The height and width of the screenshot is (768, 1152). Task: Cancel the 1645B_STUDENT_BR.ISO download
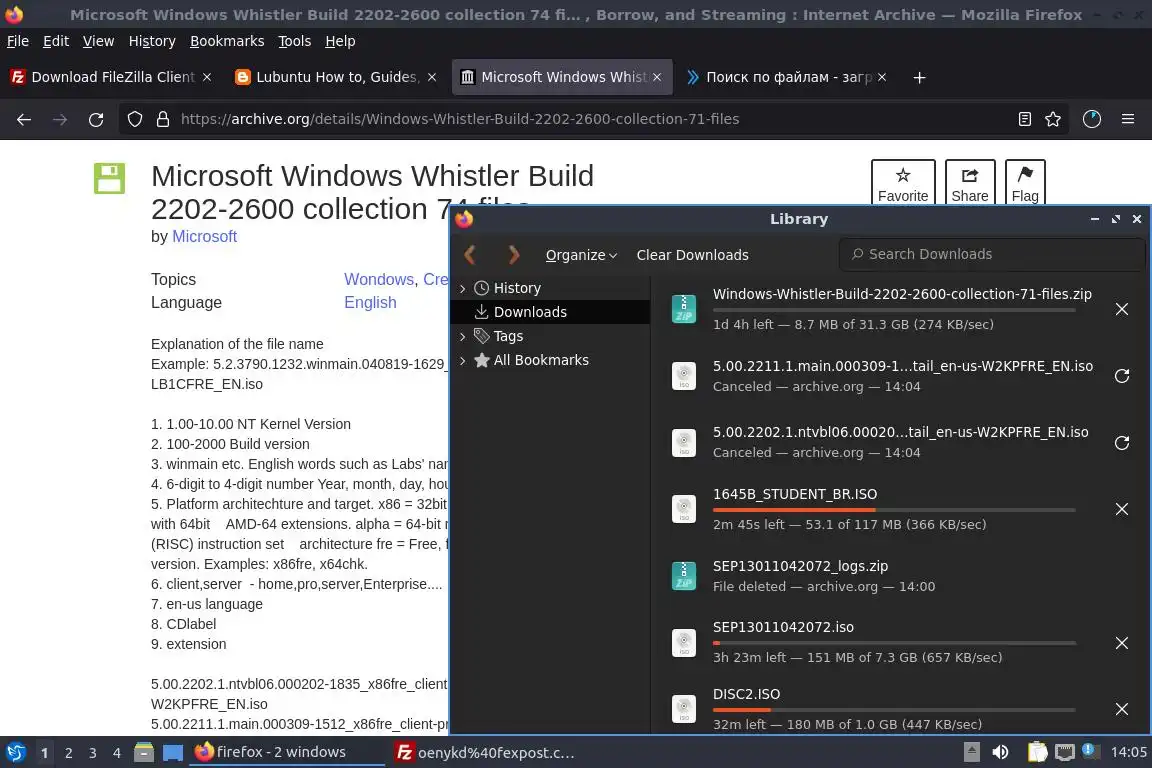point(1122,509)
